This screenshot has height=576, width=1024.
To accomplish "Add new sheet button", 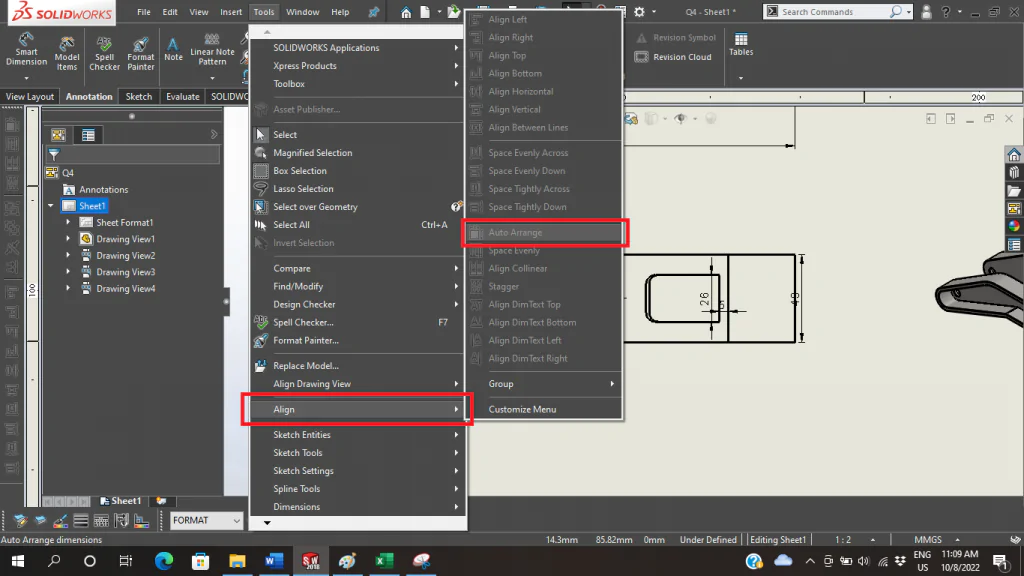I will [161, 501].
